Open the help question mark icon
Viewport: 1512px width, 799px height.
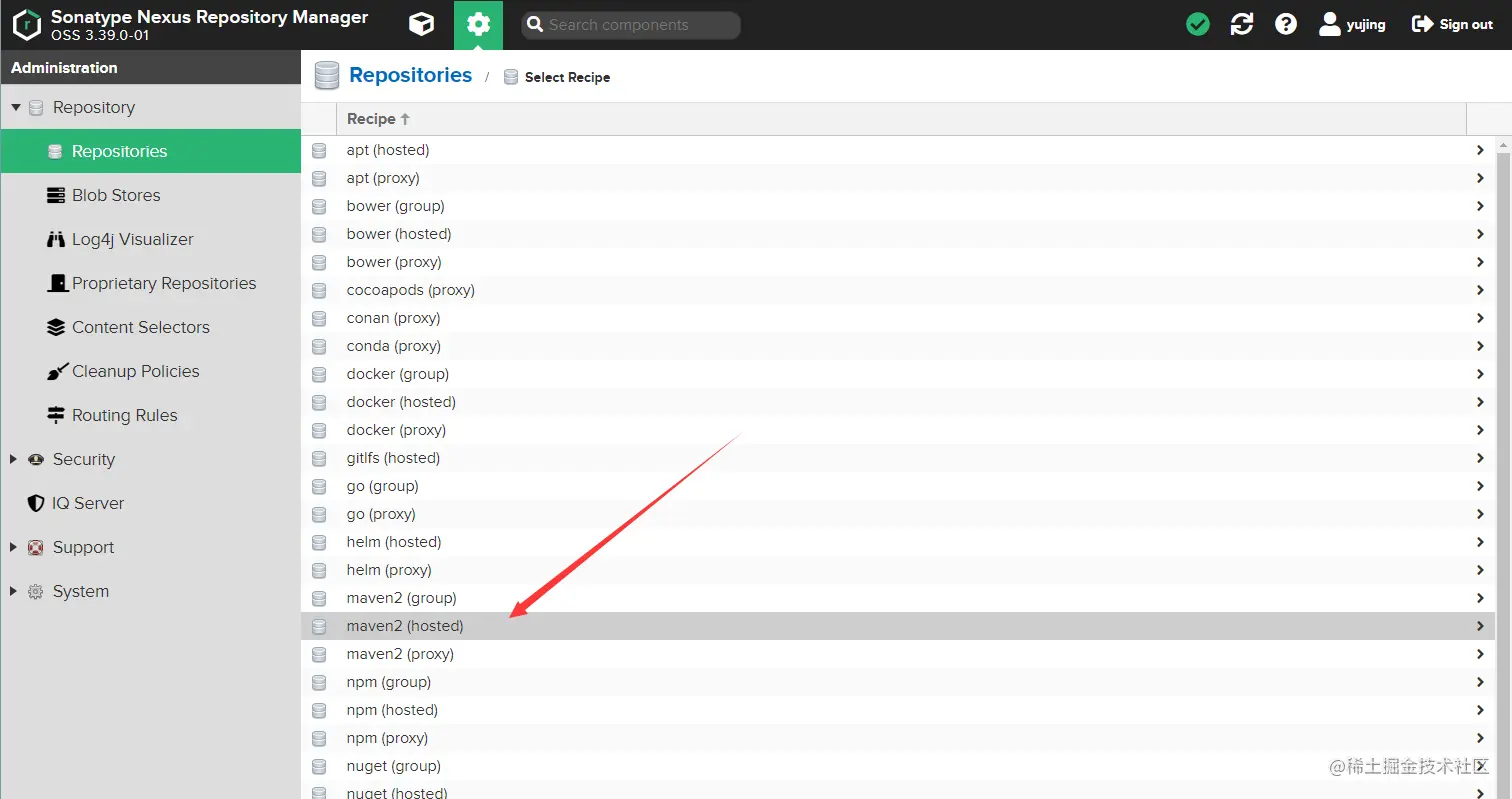(x=1286, y=24)
